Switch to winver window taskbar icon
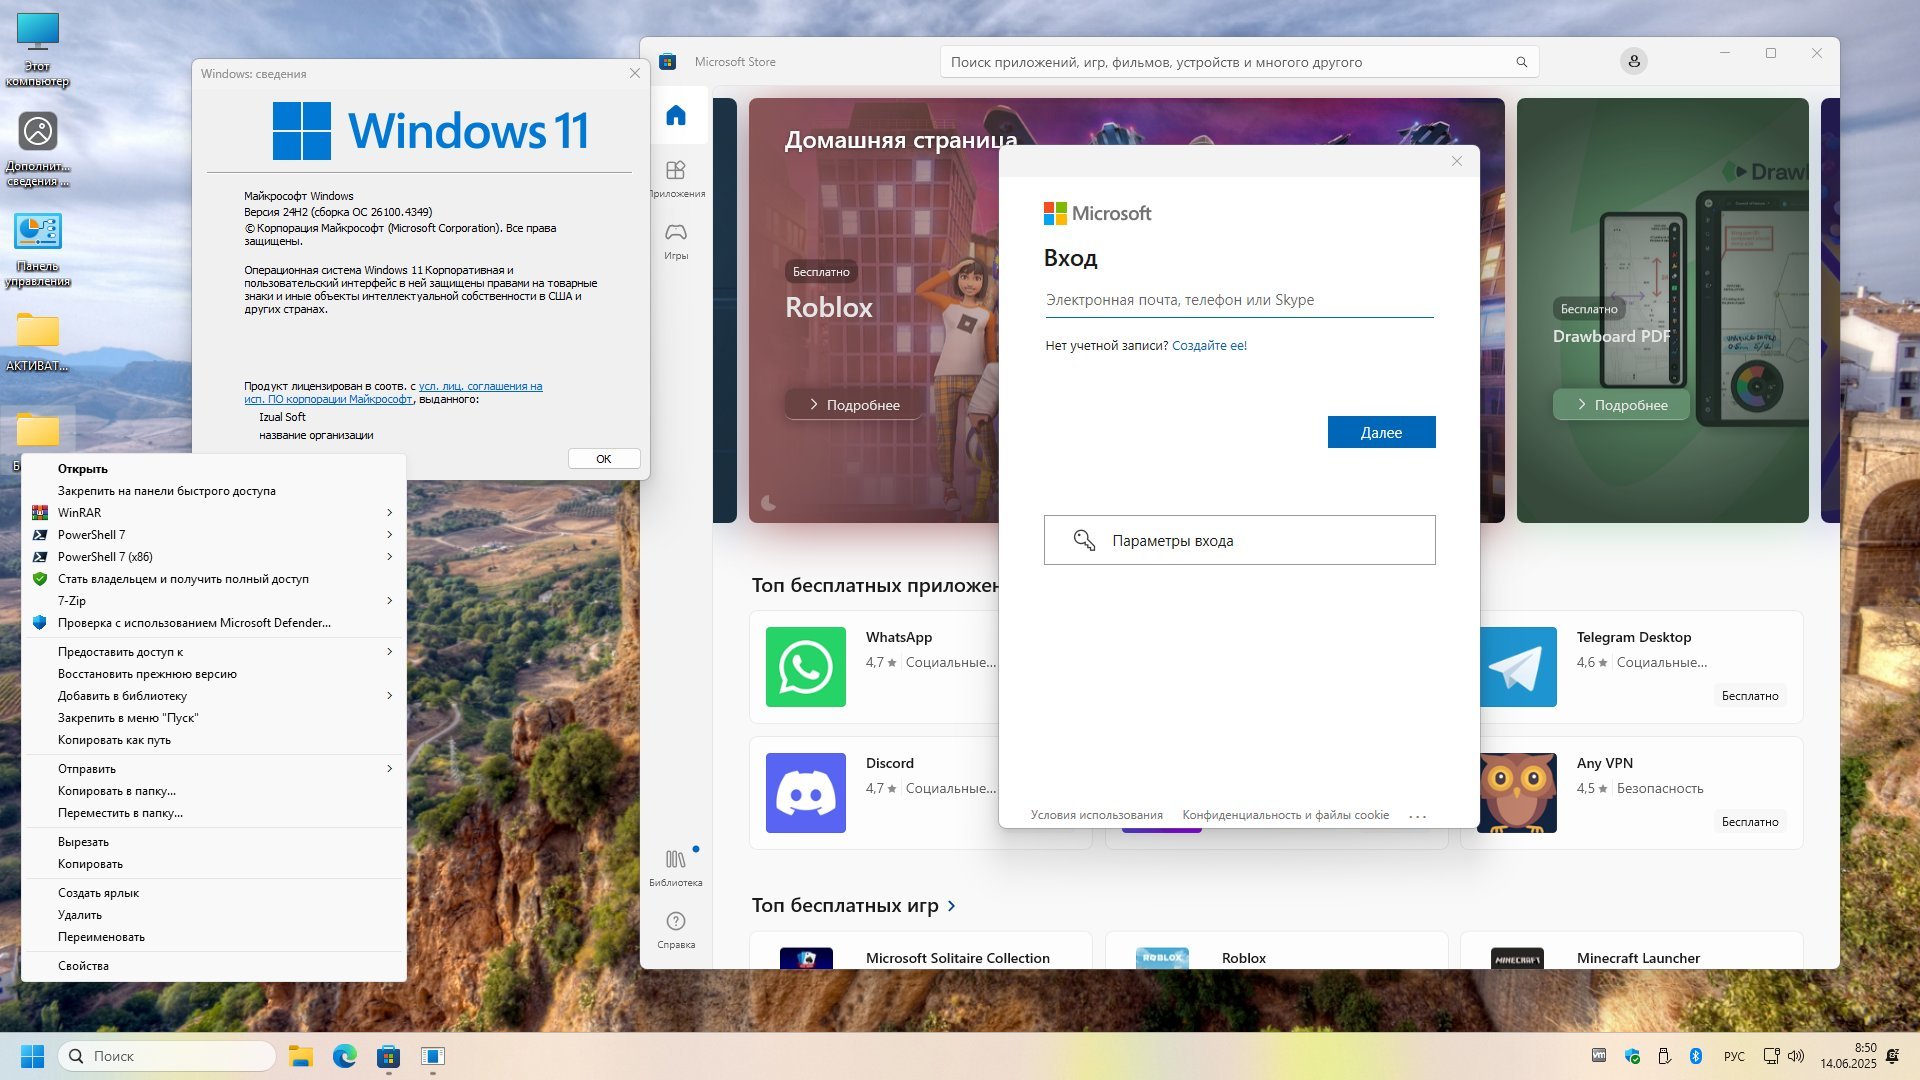 pos(432,1056)
